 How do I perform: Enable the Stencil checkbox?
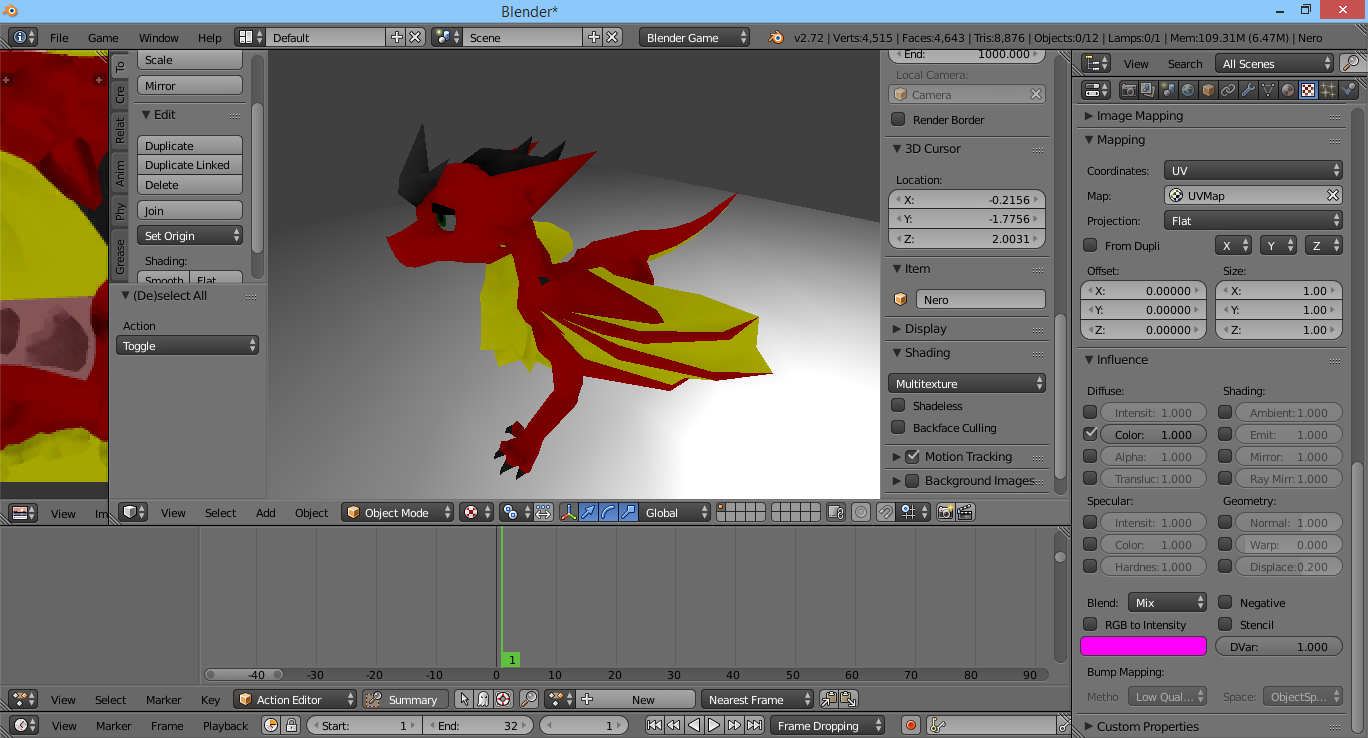[1225, 624]
